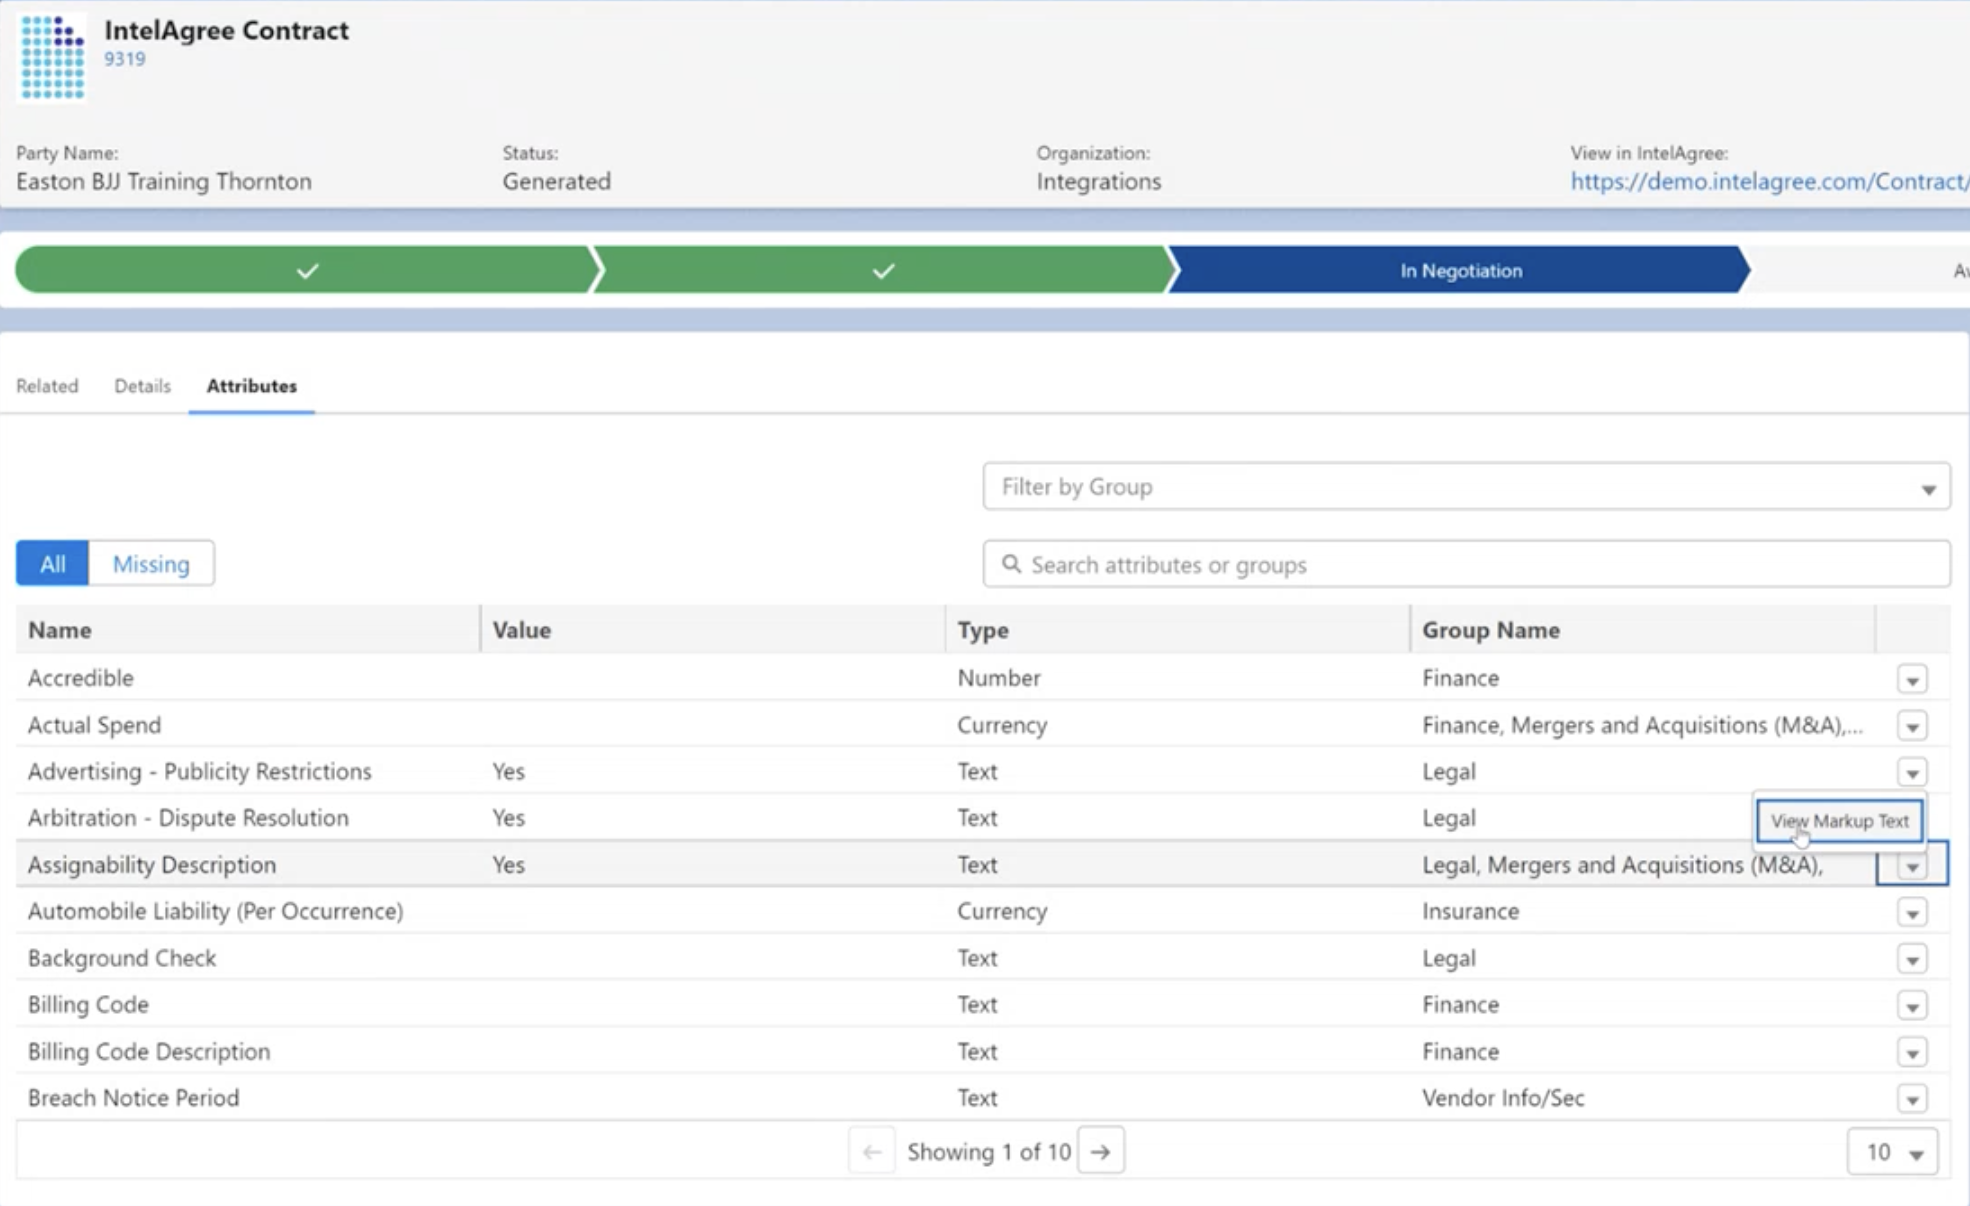
Task: Open row menu for Actual Spend
Action: (1912, 726)
